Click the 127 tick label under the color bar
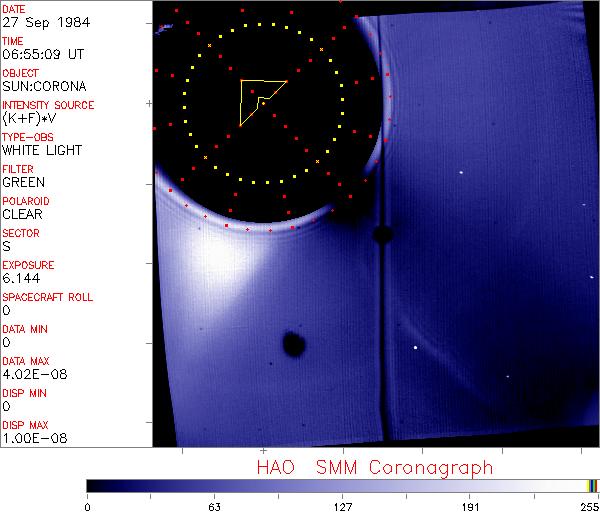600x512 pixels. point(342,506)
